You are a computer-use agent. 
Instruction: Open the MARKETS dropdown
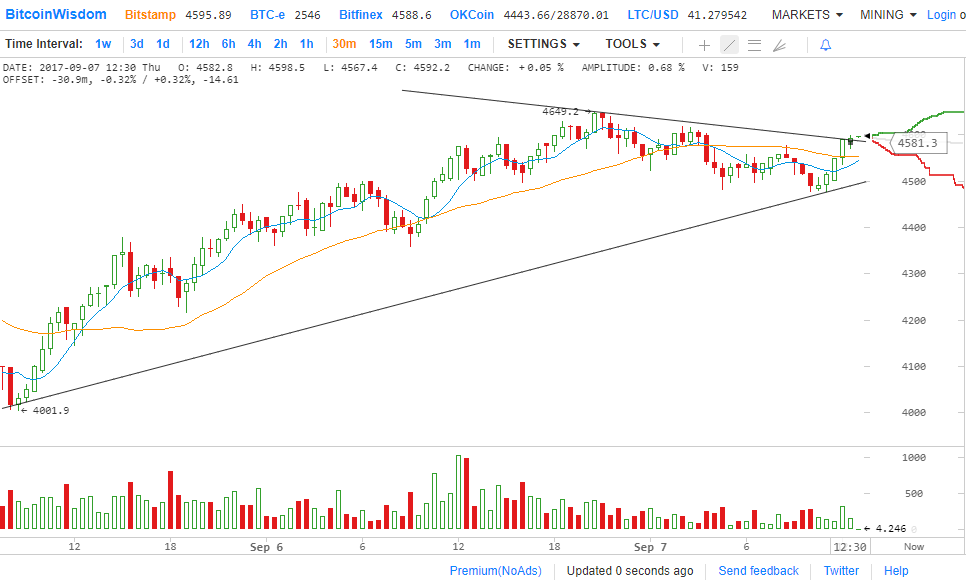click(x=806, y=15)
